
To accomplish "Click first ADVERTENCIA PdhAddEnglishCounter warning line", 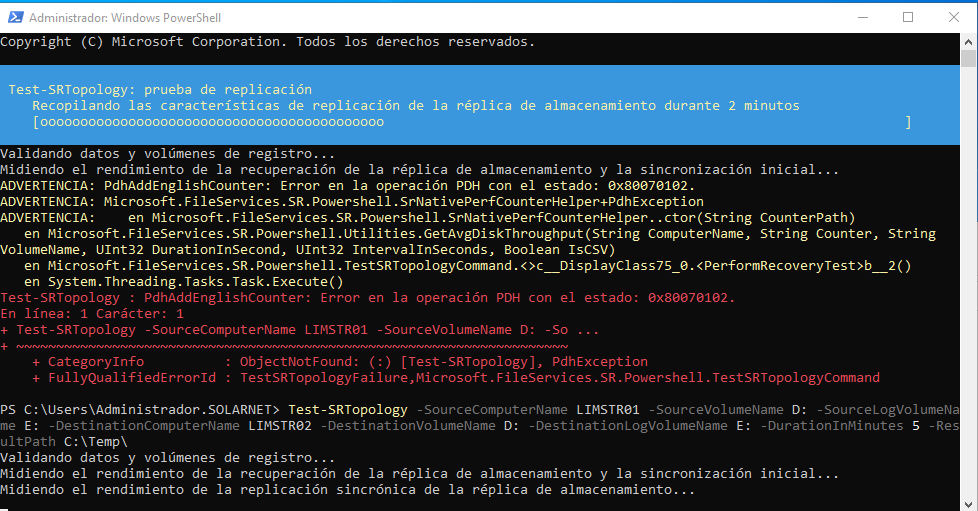I will [x=347, y=186].
